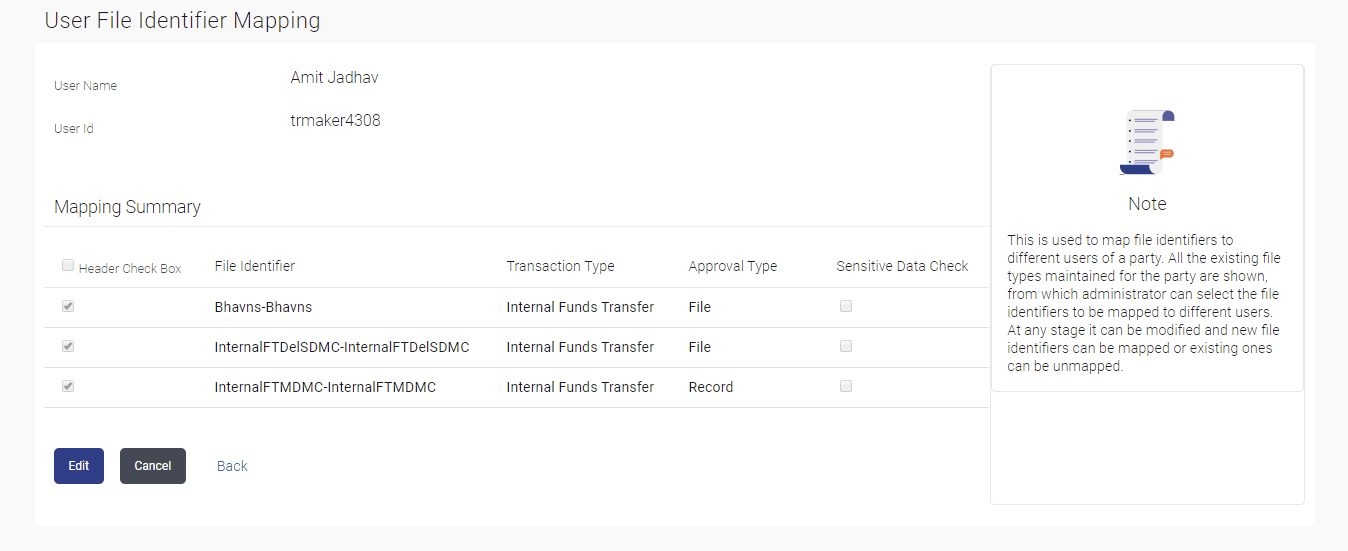Click the Transaction Type column header
This screenshot has width=1348, height=551.
(560, 266)
